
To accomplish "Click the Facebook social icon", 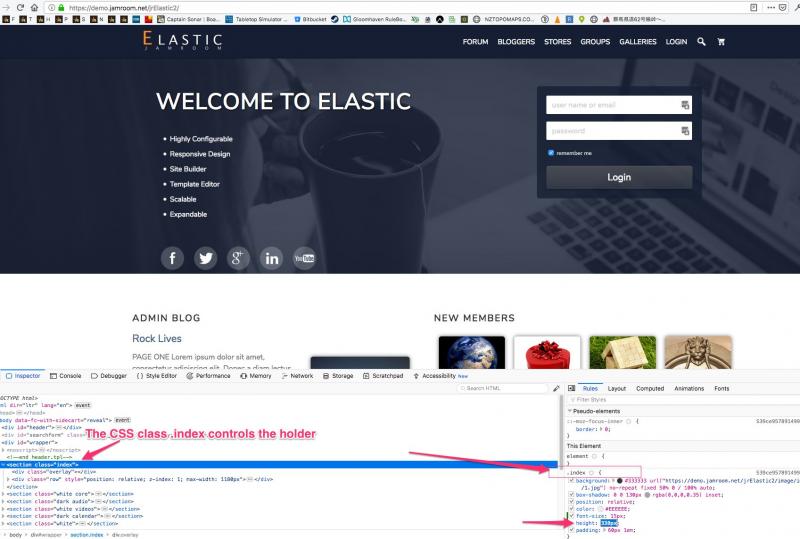I will (x=172, y=258).
